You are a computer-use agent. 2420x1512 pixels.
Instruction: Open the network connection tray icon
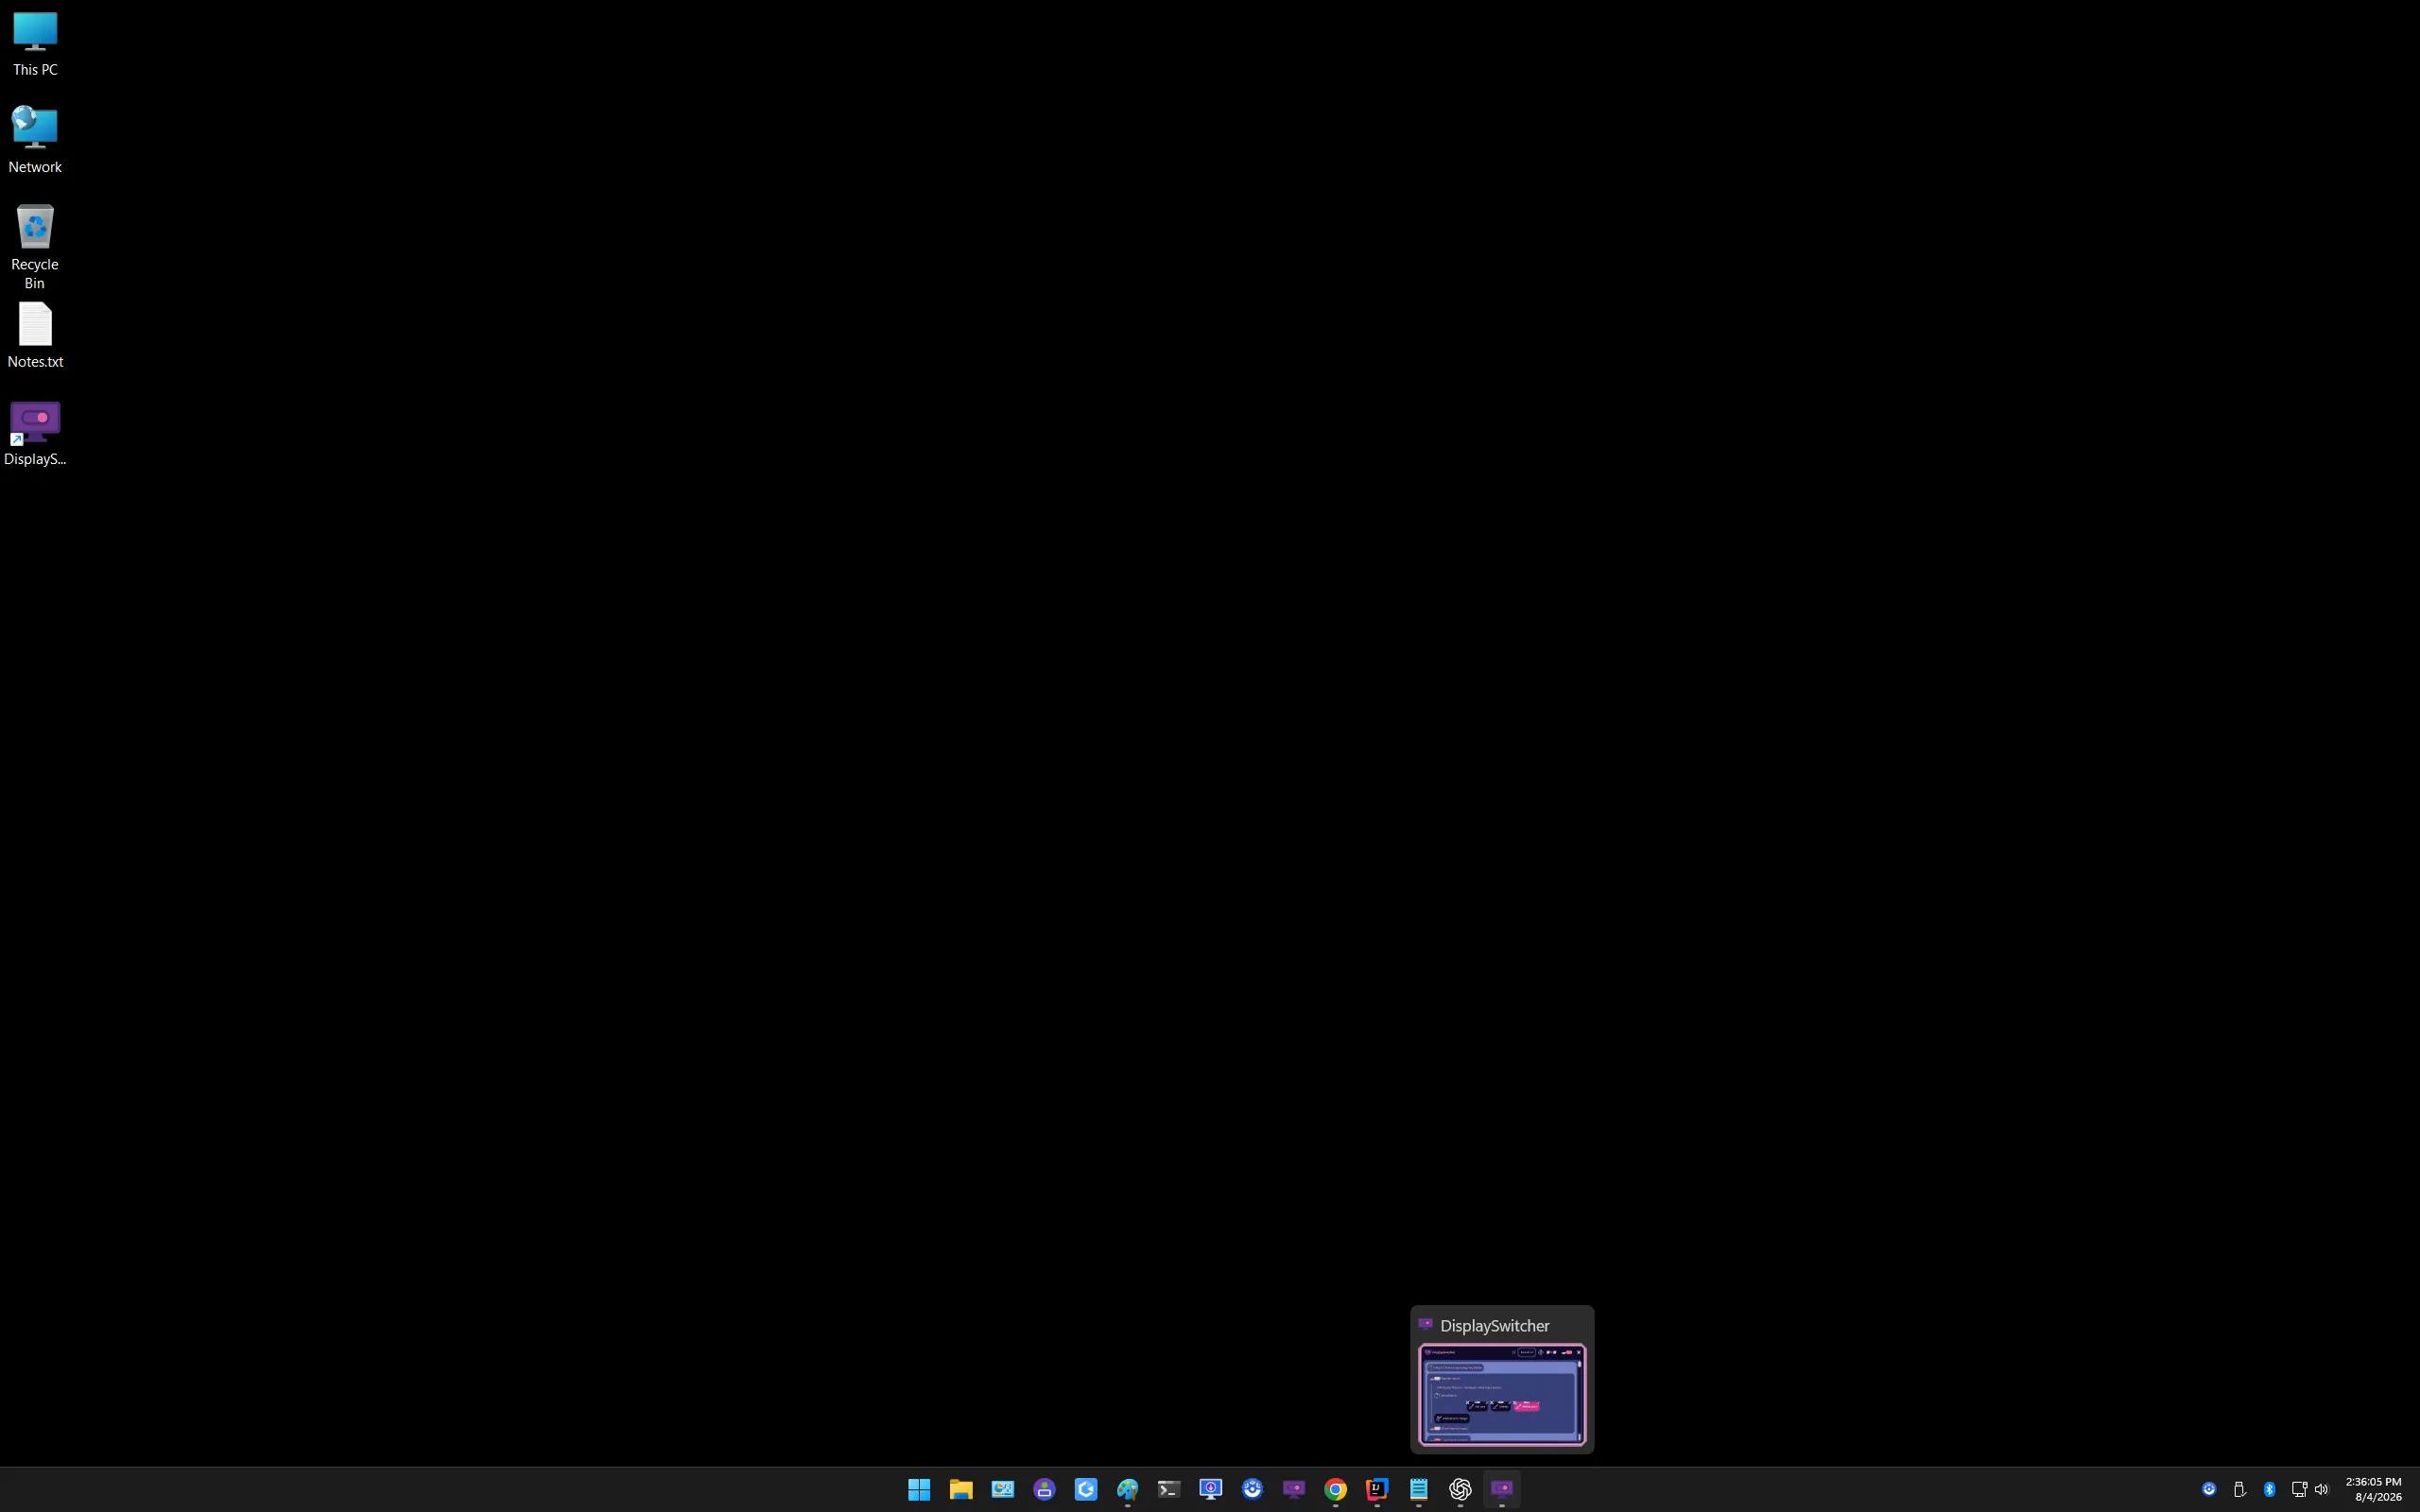pyautogui.click(x=2298, y=1489)
